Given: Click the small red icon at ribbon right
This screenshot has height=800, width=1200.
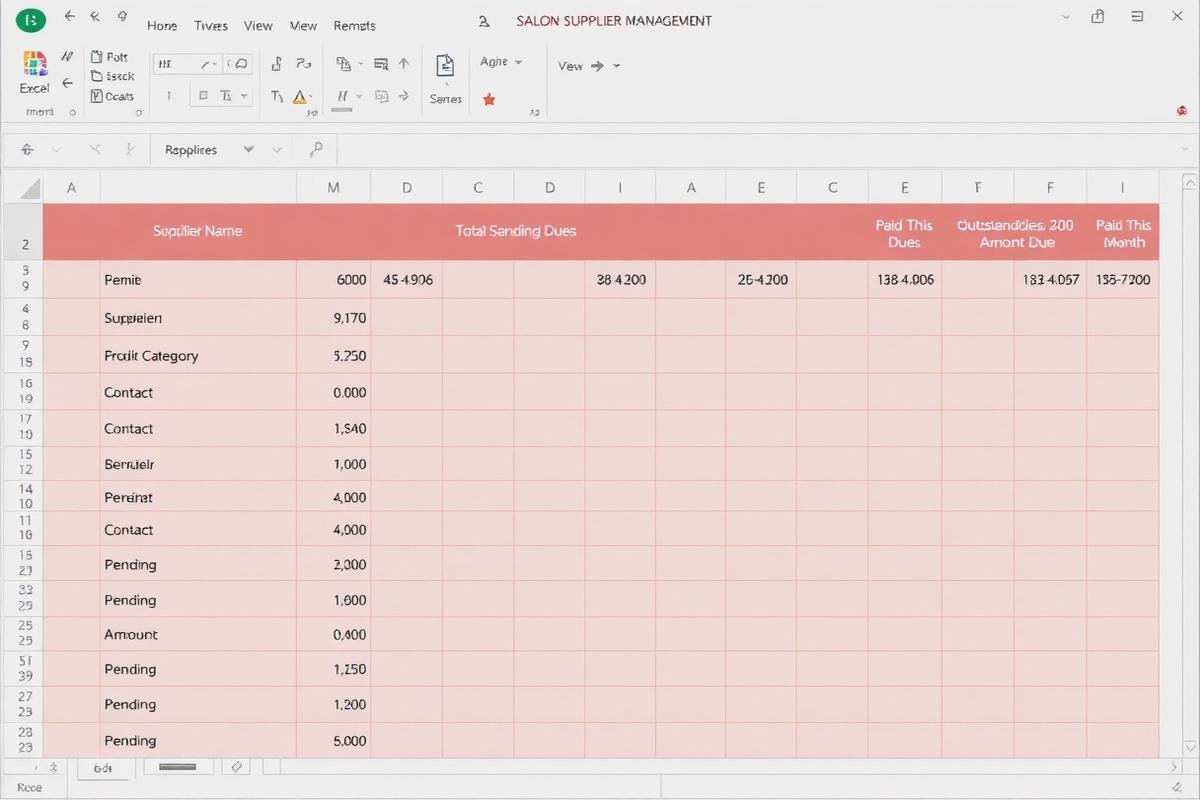Looking at the screenshot, I should [1182, 110].
